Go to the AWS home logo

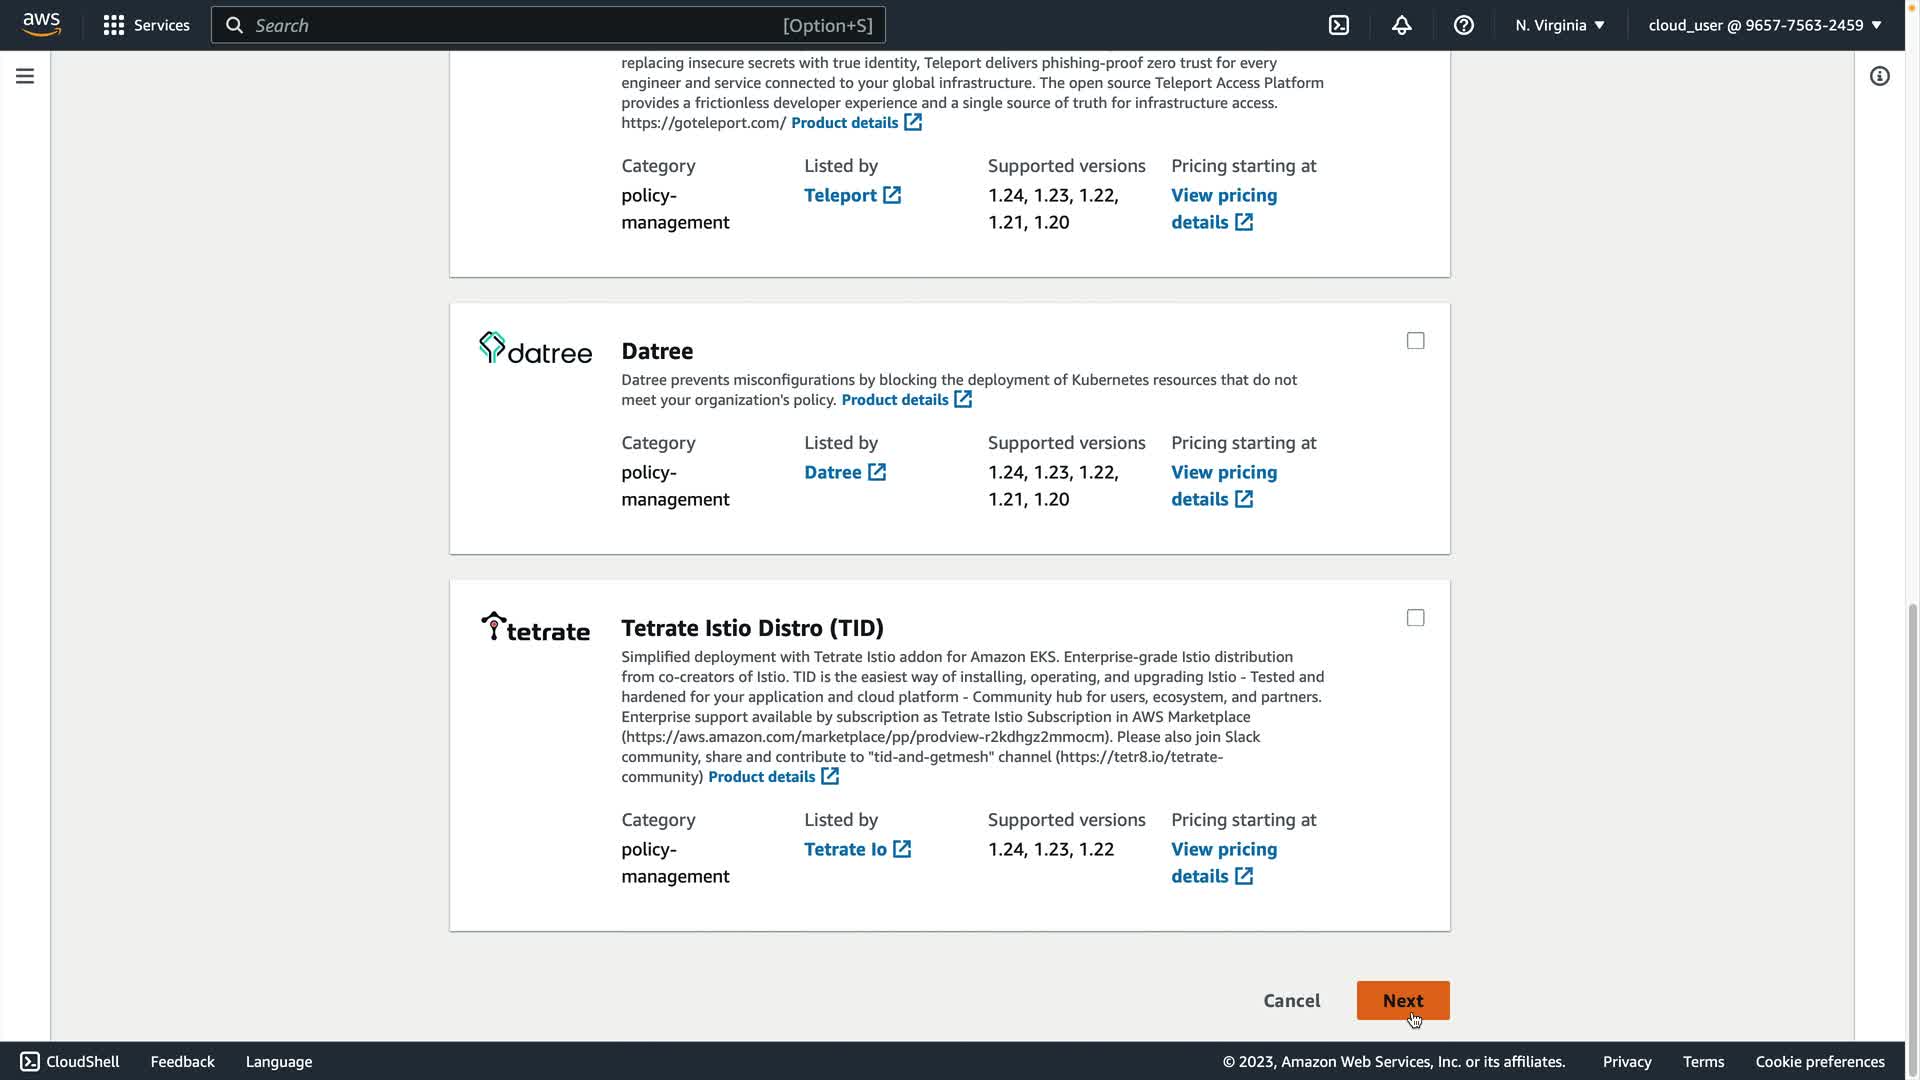(x=41, y=24)
